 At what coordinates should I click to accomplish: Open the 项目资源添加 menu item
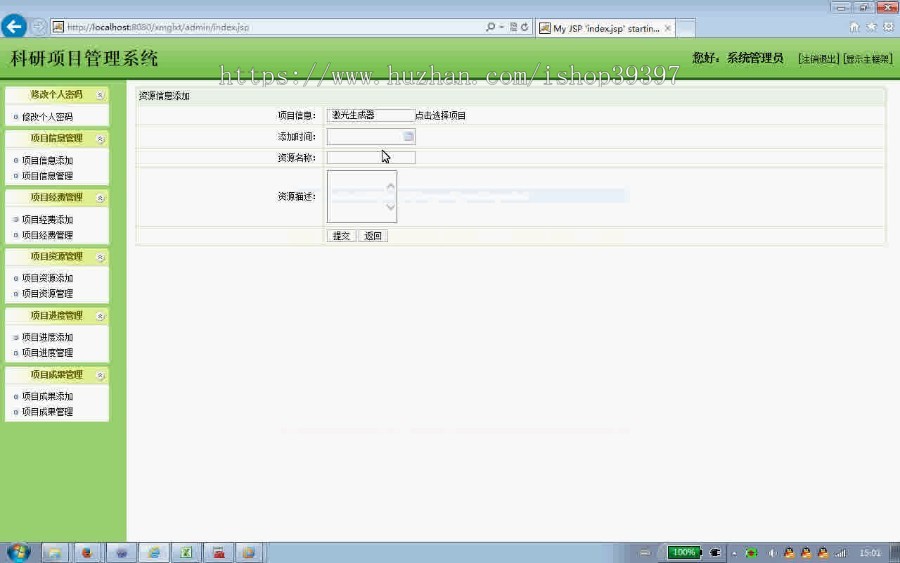47,278
